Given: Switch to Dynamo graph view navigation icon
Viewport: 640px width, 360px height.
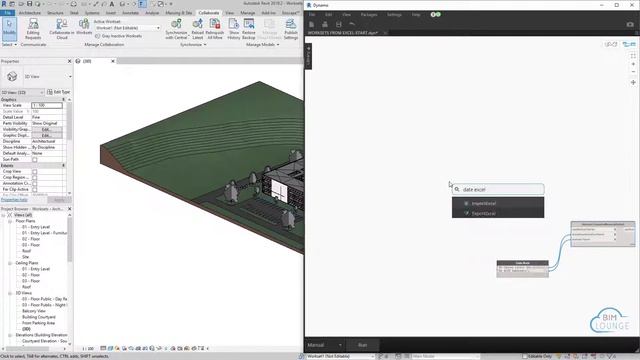Looking at the screenshot, I should [629, 44].
